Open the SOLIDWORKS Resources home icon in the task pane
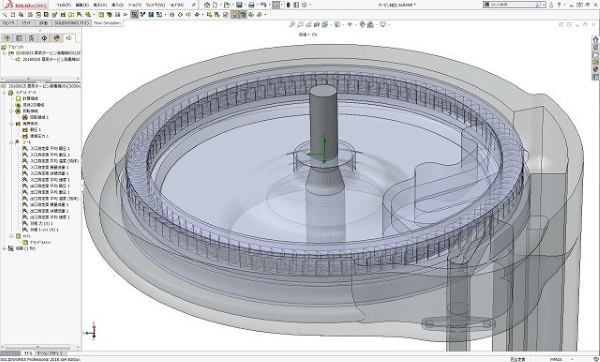 click(x=595, y=39)
